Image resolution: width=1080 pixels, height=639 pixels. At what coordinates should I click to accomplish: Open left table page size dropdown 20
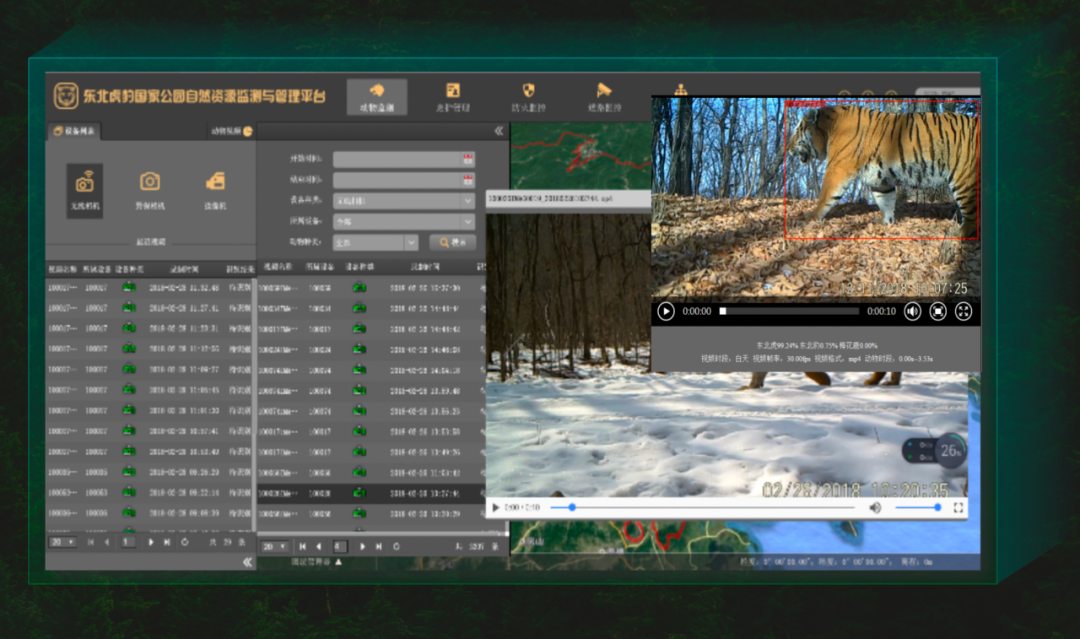[62, 543]
